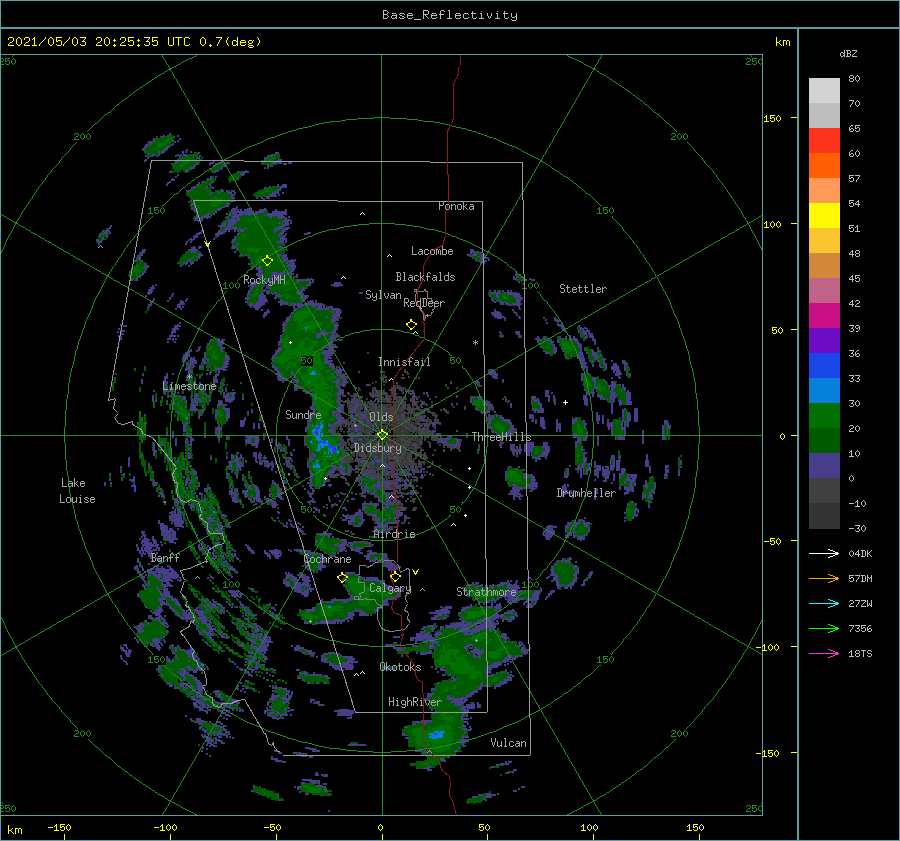Click the yellow diamond marker below RedDeer
The height and width of the screenshot is (841, 900).
(411, 325)
